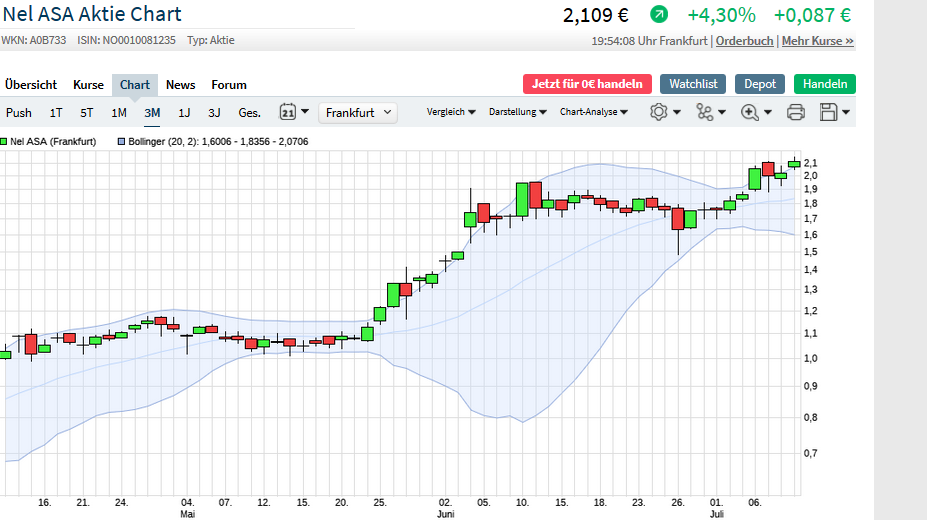Click the green up-arrow trend icon
The image size is (927, 520).
[x=659, y=14]
